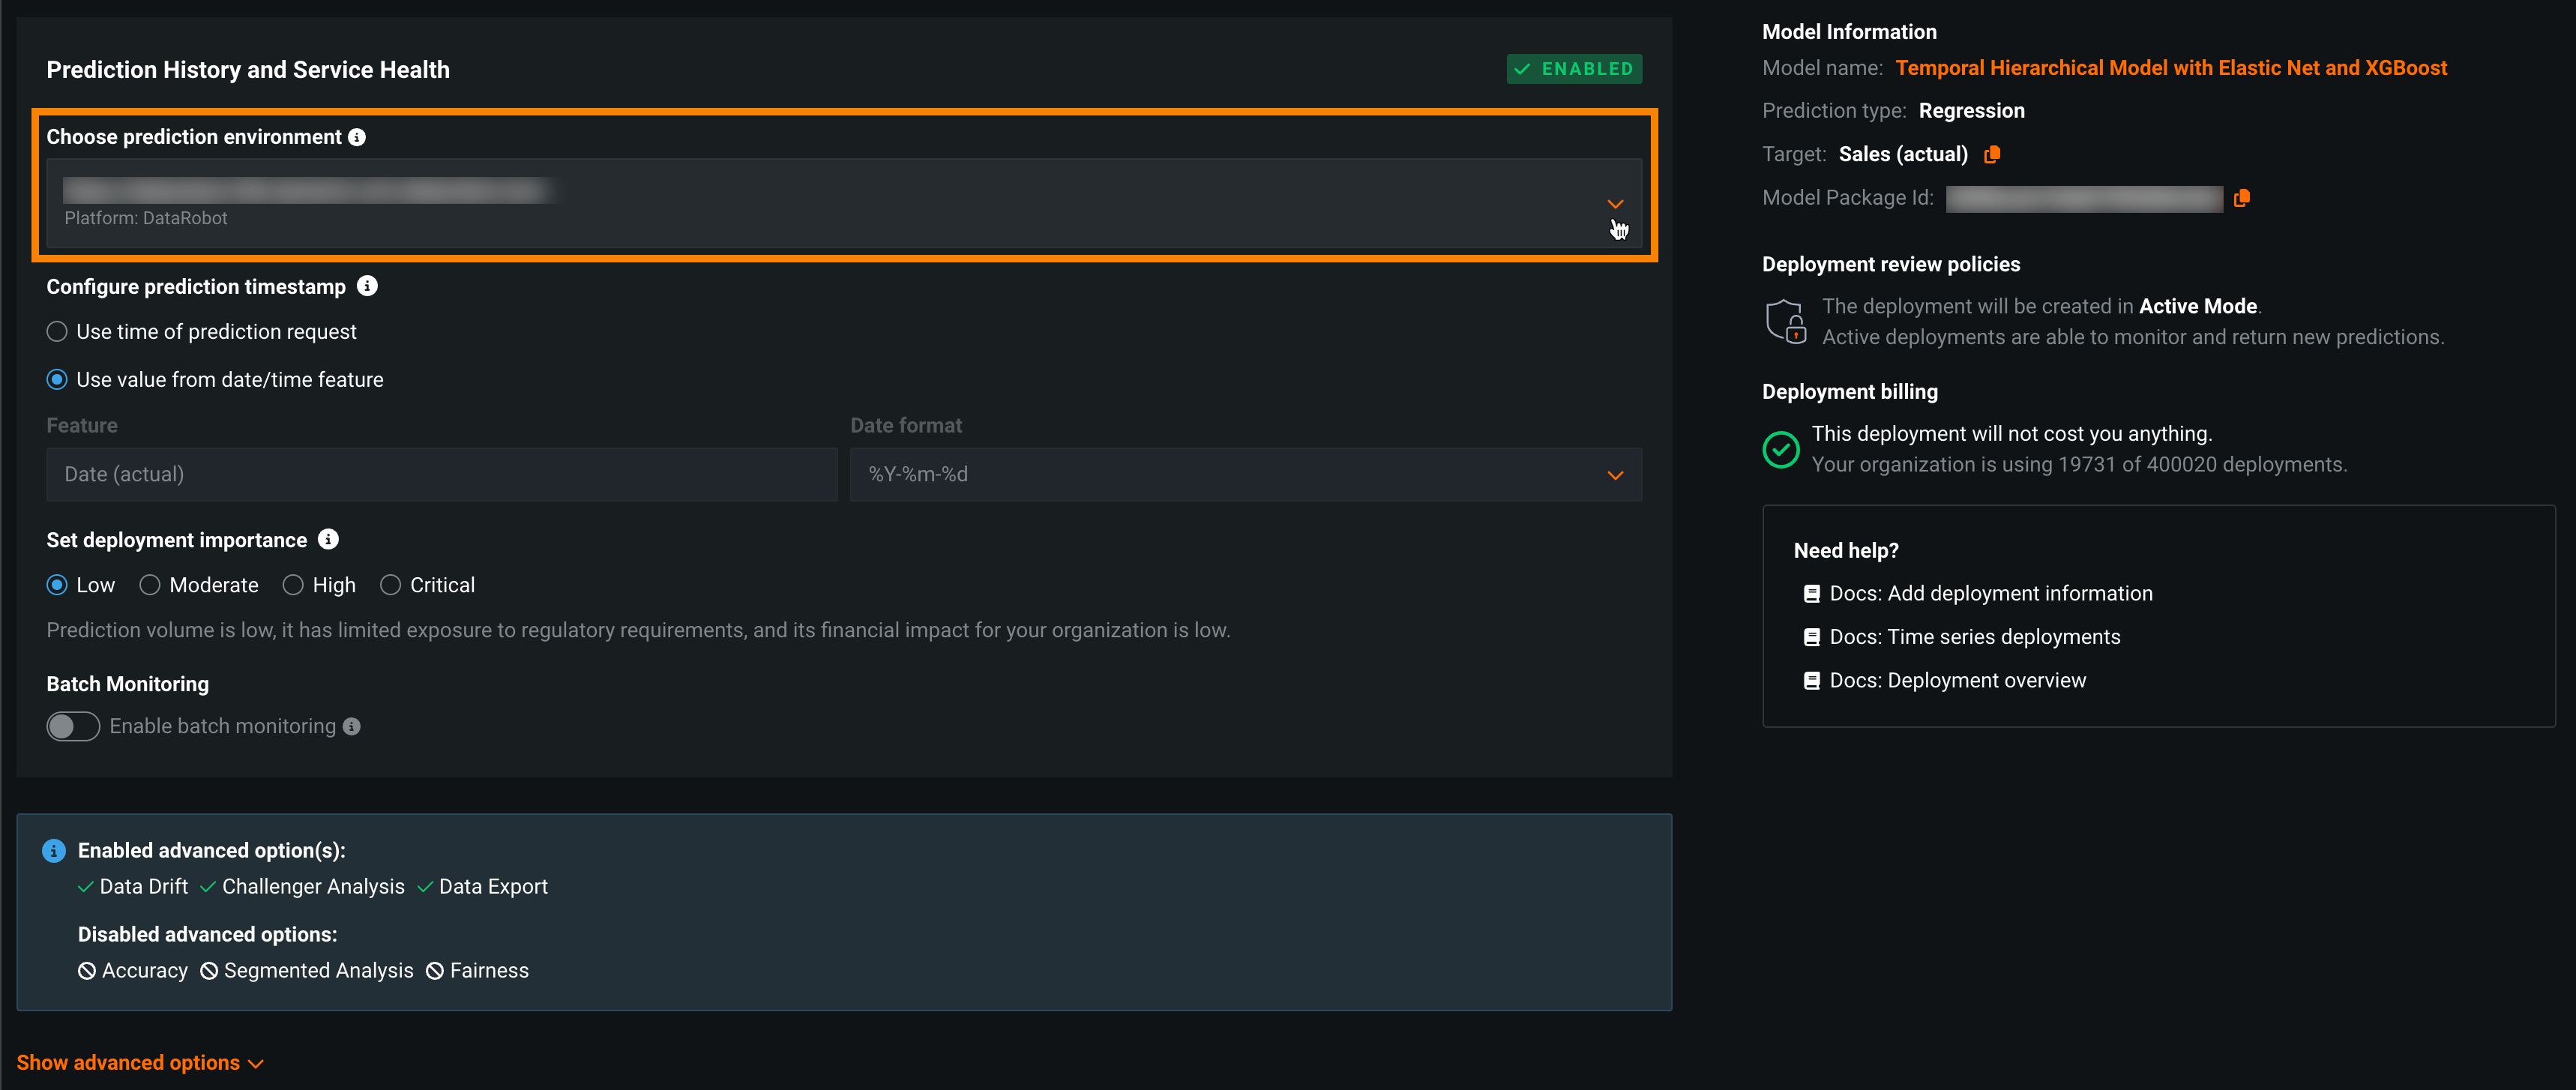
Task: Click info icon next to Configure prediction timestamp
Action: click(367, 286)
